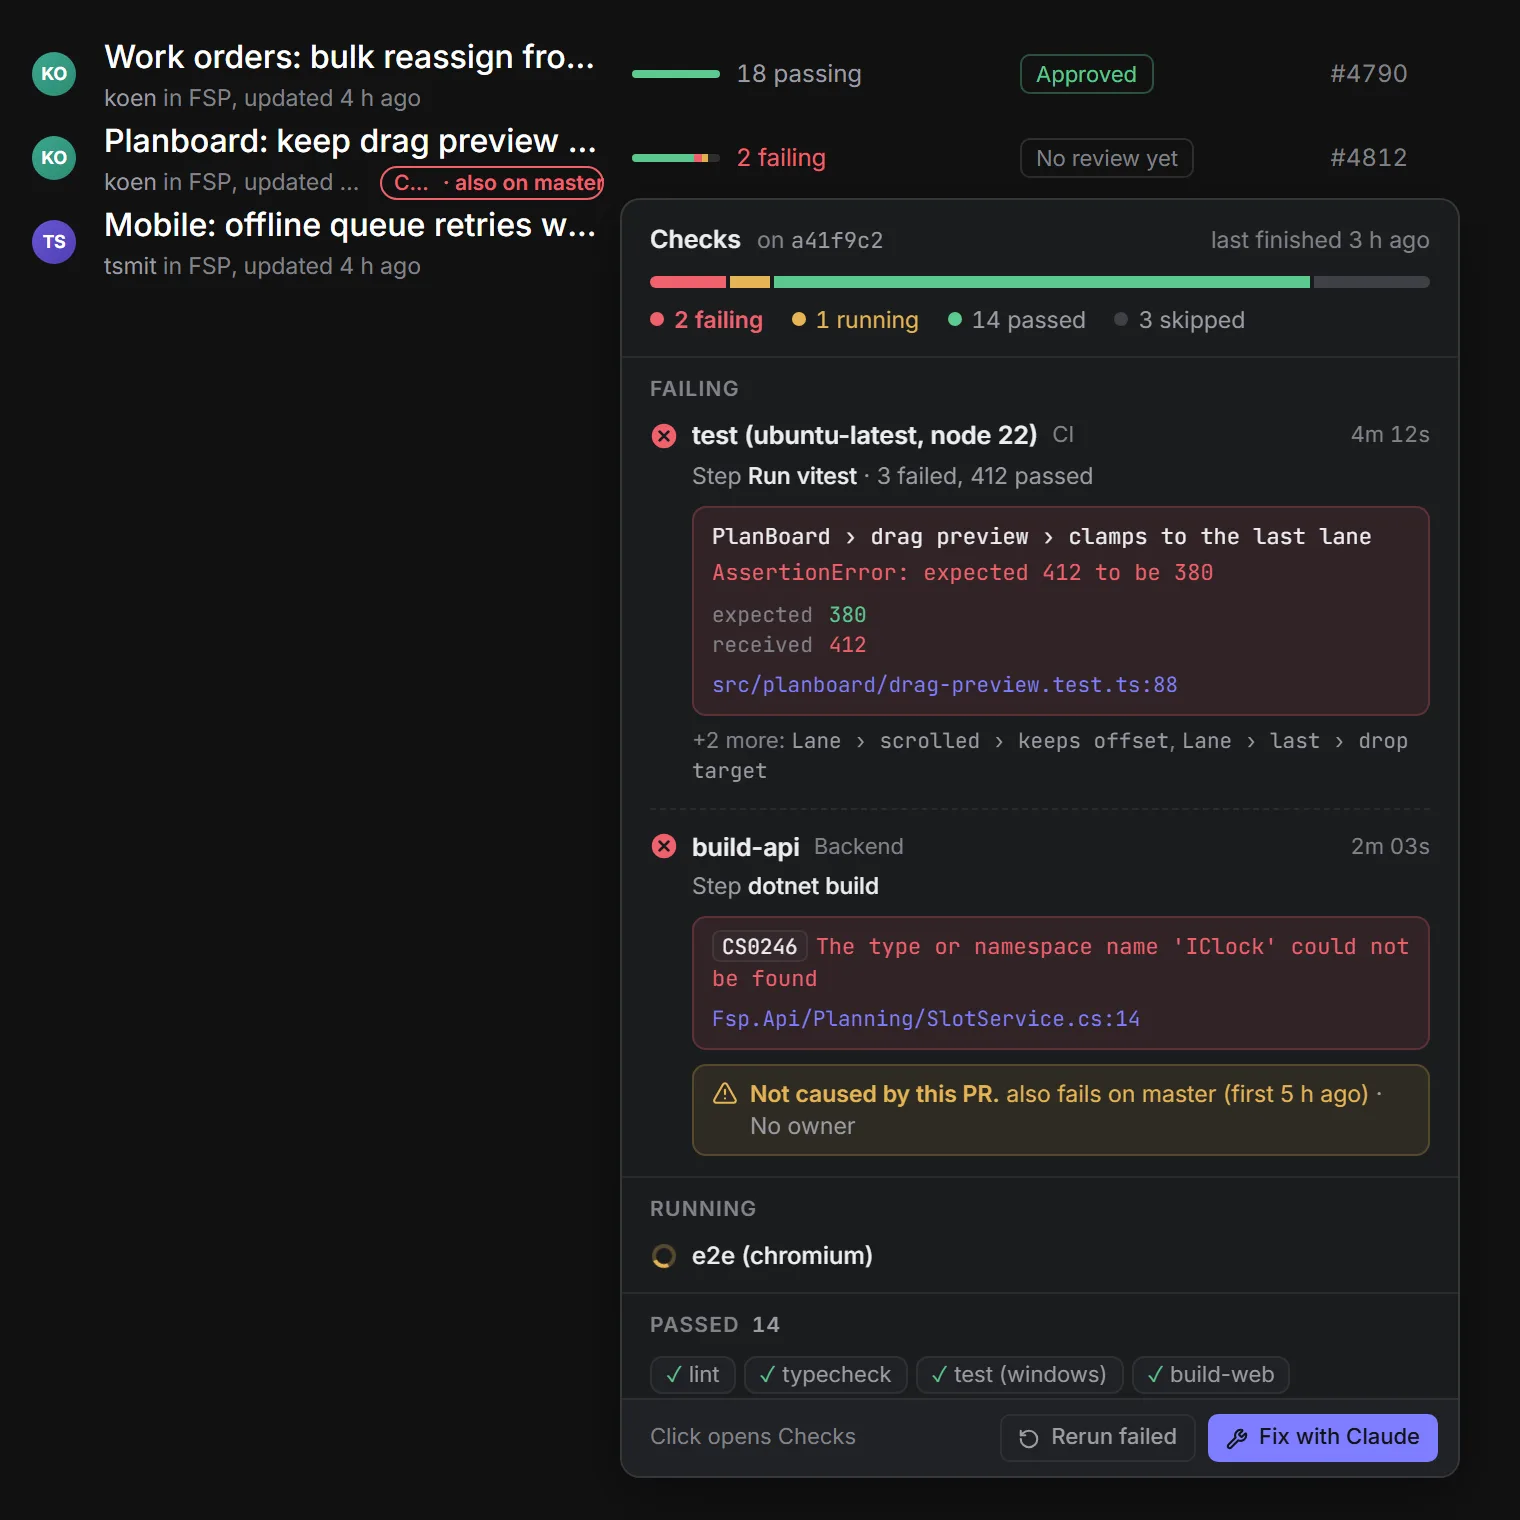Open the Work orders: bulk reassign pull request

coord(350,58)
